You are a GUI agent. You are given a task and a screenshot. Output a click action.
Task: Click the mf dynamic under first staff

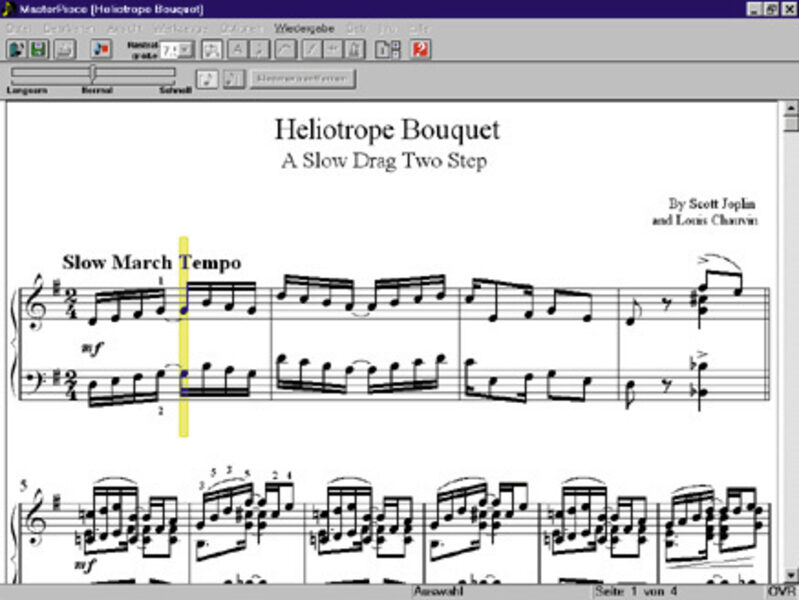[x=92, y=349]
